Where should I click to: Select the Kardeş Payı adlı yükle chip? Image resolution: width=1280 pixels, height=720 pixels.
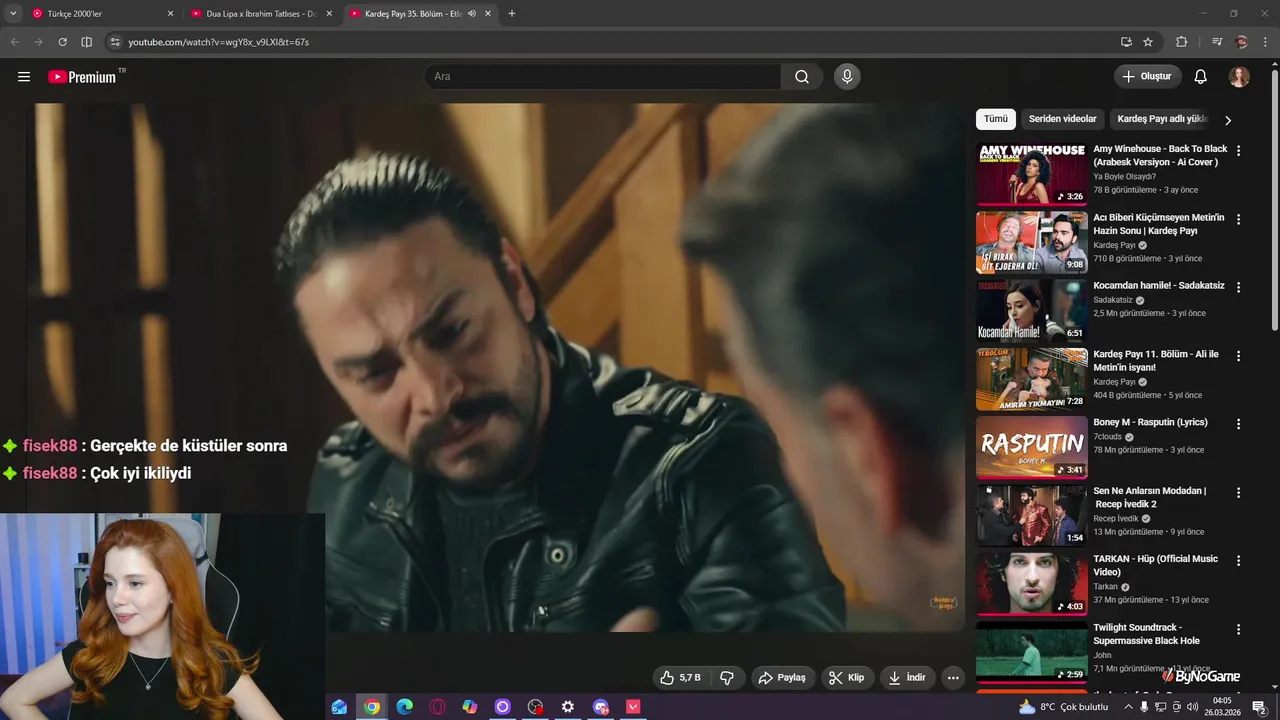[1162, 119]
